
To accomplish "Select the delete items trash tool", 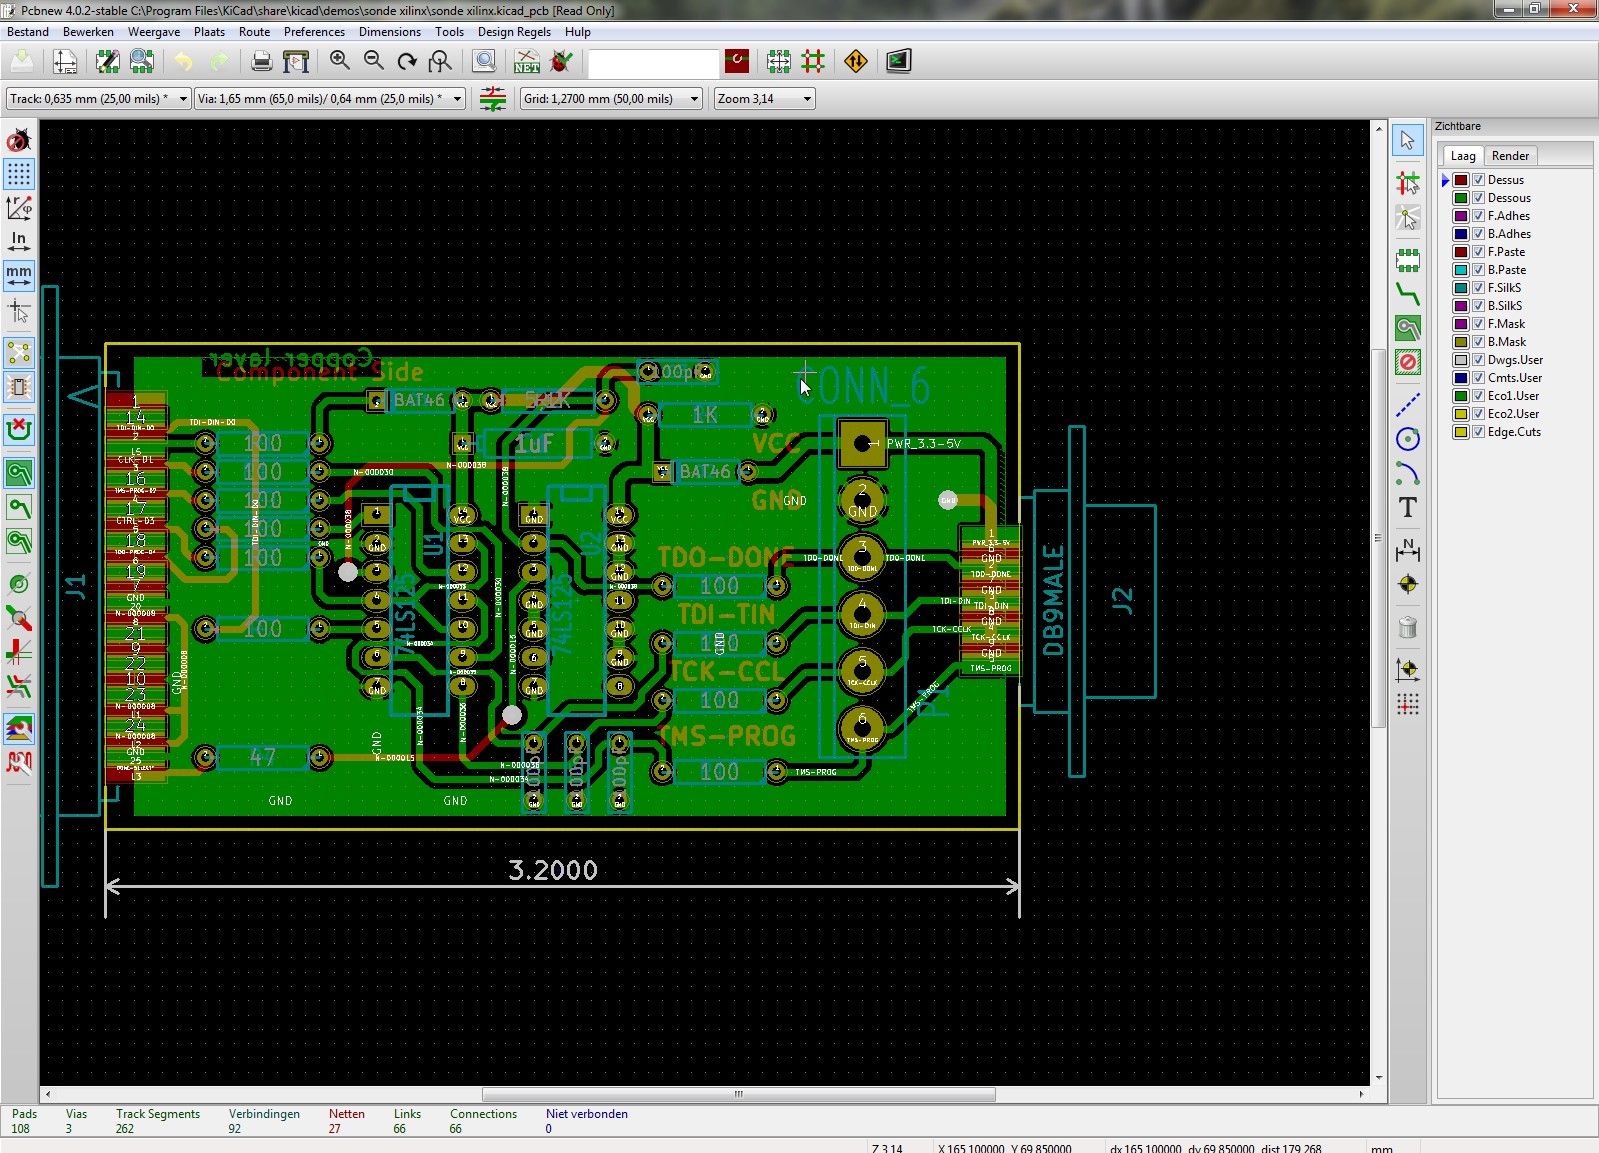I will [1408, 627].
